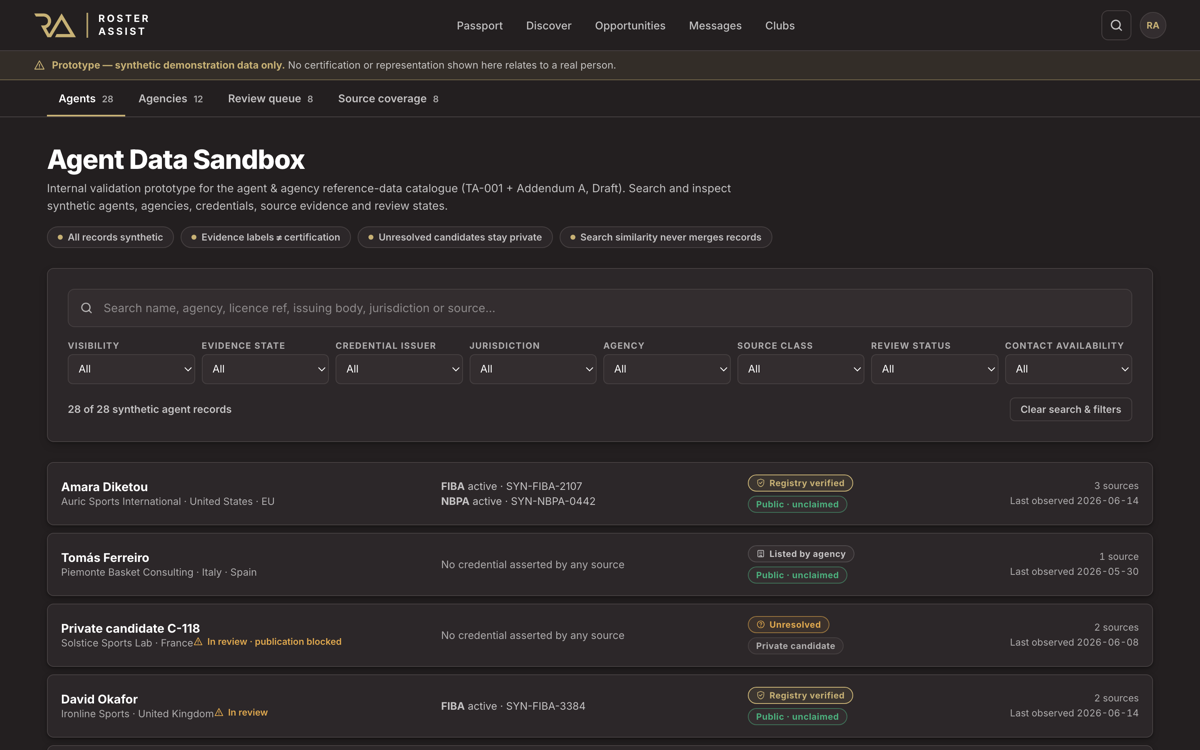Click the Search similarity never merges records chip
1200x750 pixels.
pyautogui.click(x=666, y=237)
